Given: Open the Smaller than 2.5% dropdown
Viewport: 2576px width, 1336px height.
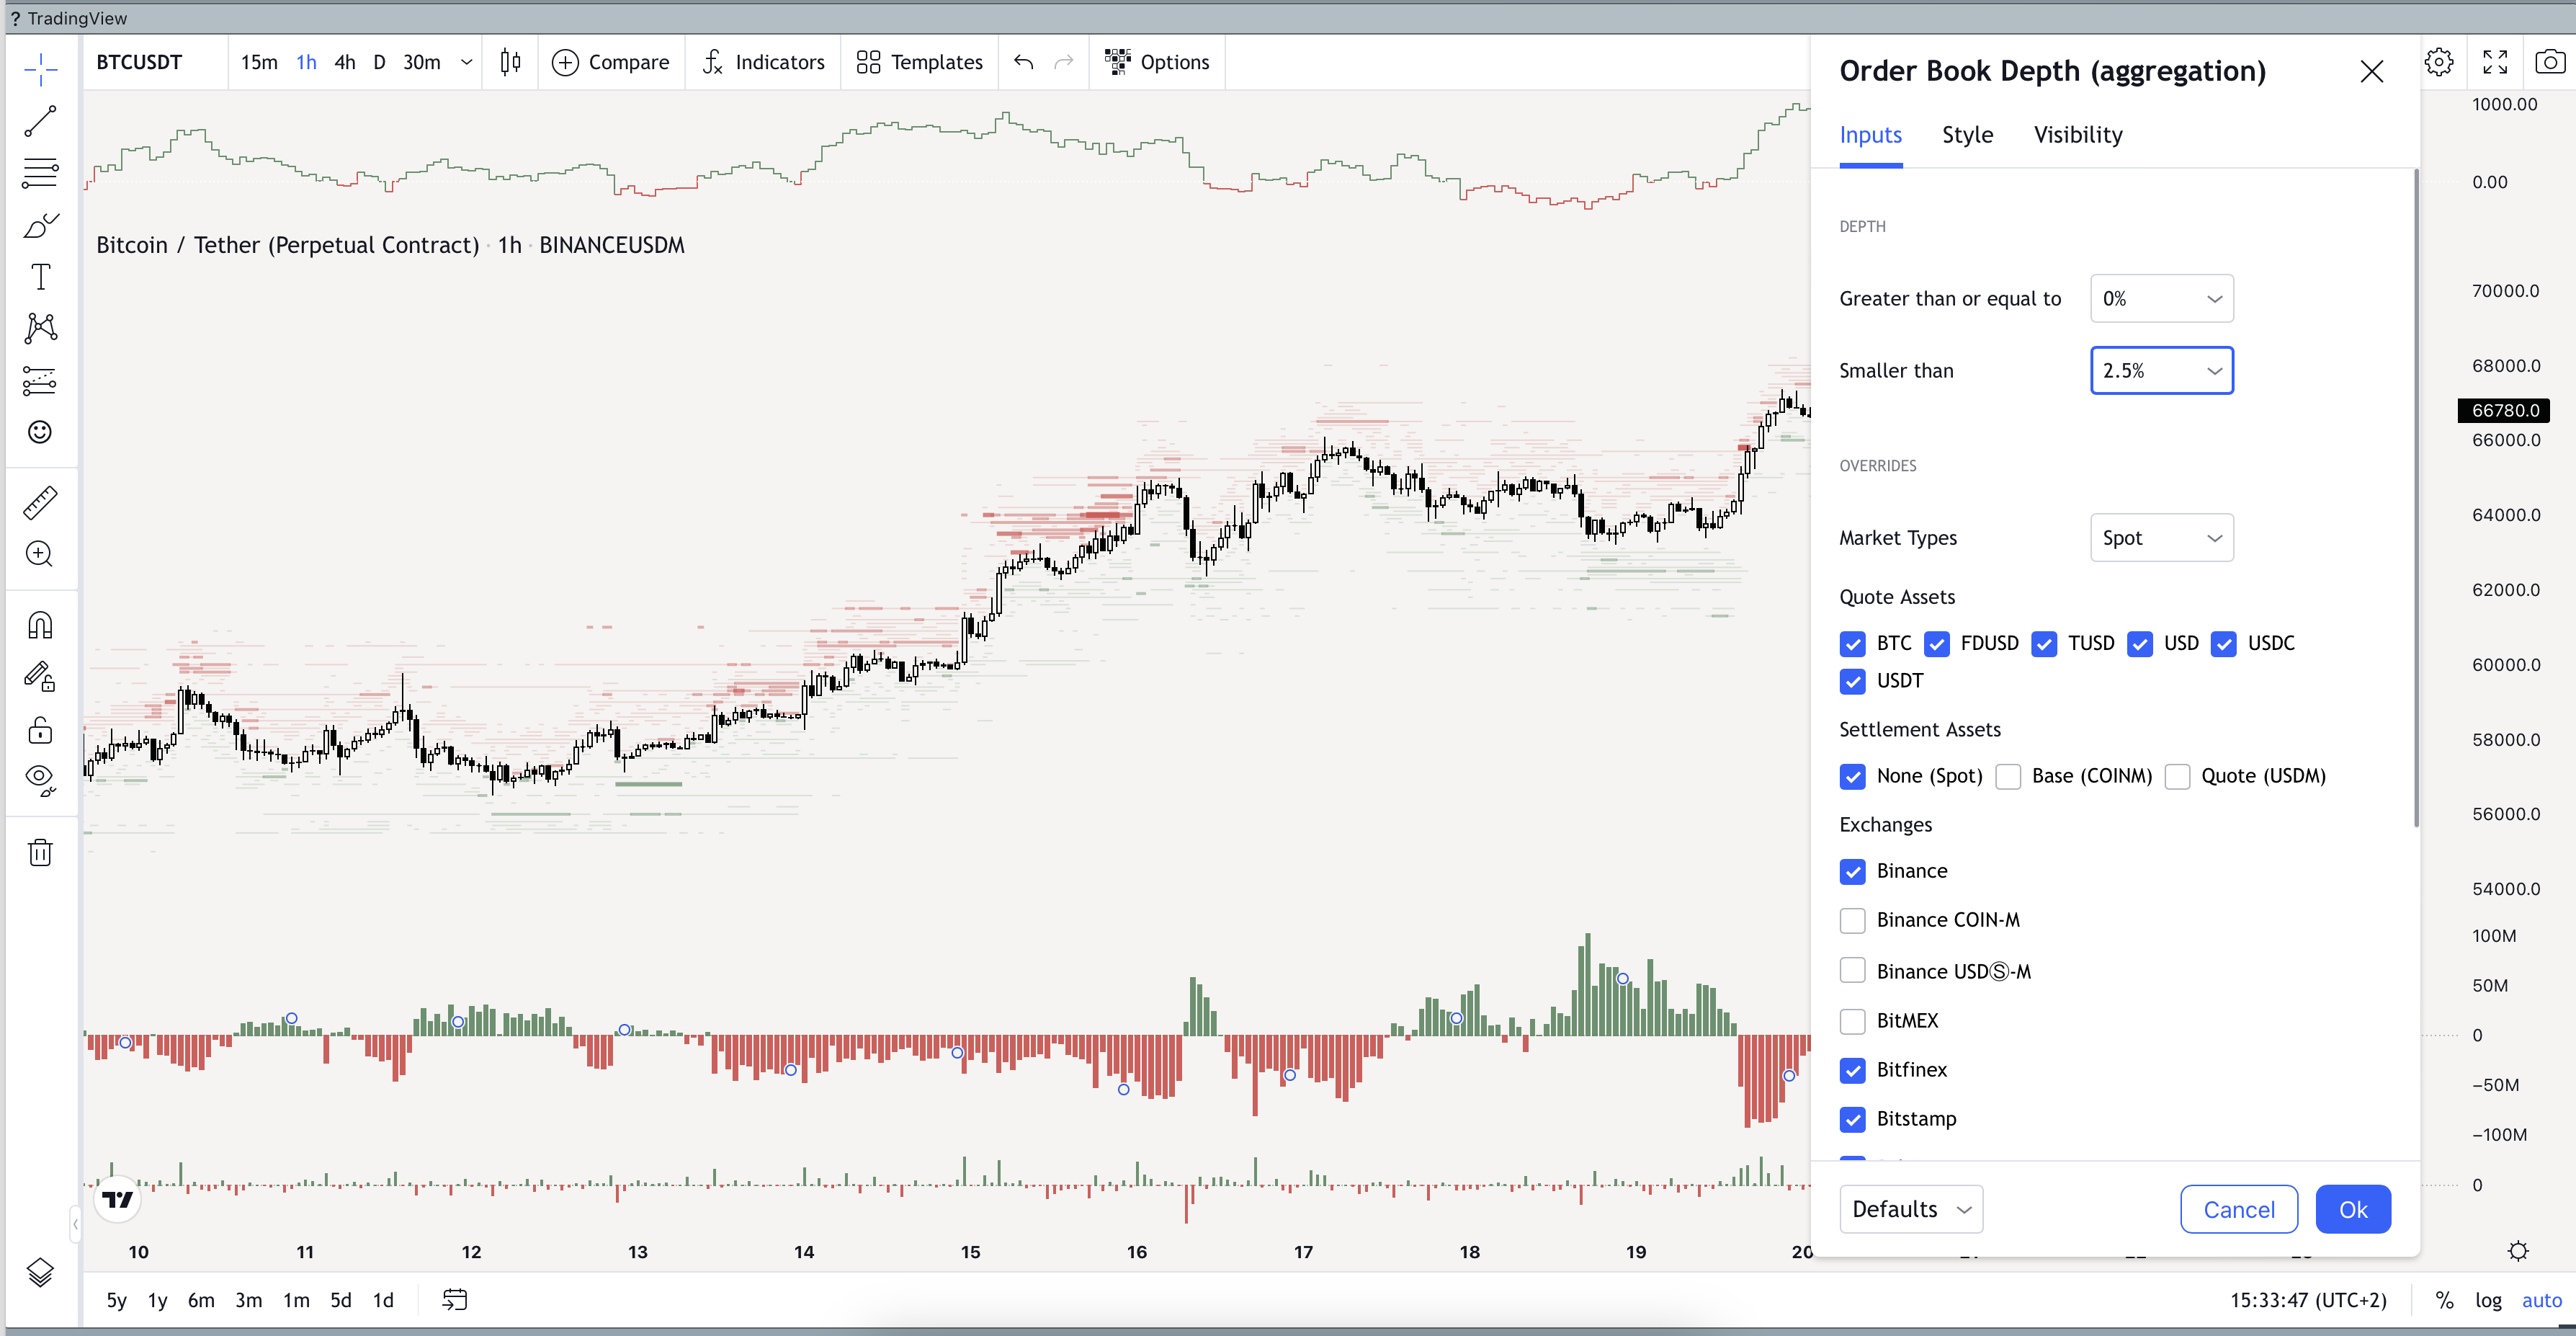Looking at the screenshot, I should pyautogui.click(x=2161, y=371).
